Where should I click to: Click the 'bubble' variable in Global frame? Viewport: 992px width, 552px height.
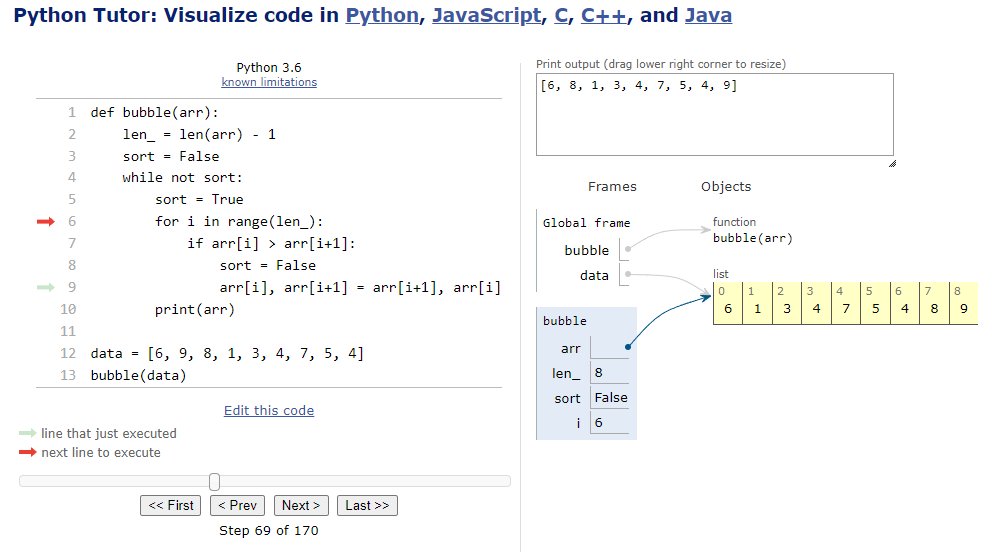point(586,250)
